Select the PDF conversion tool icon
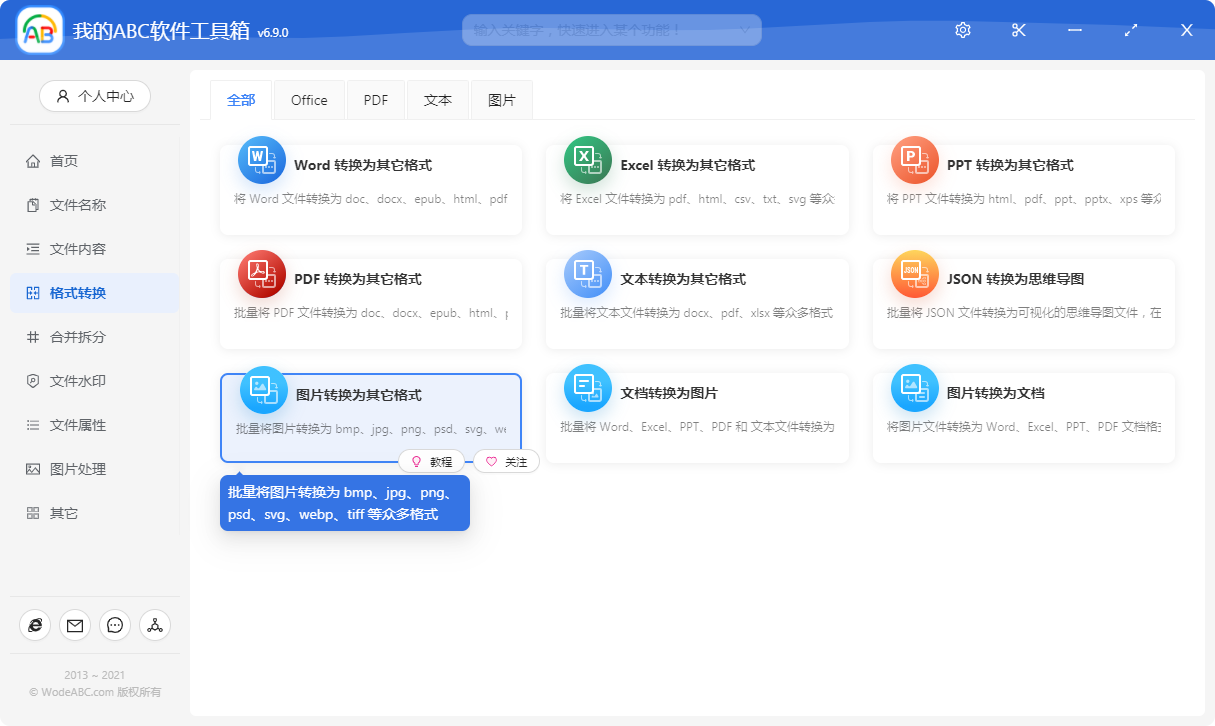This screenshot has width=1215, height=726. (261, 273)
